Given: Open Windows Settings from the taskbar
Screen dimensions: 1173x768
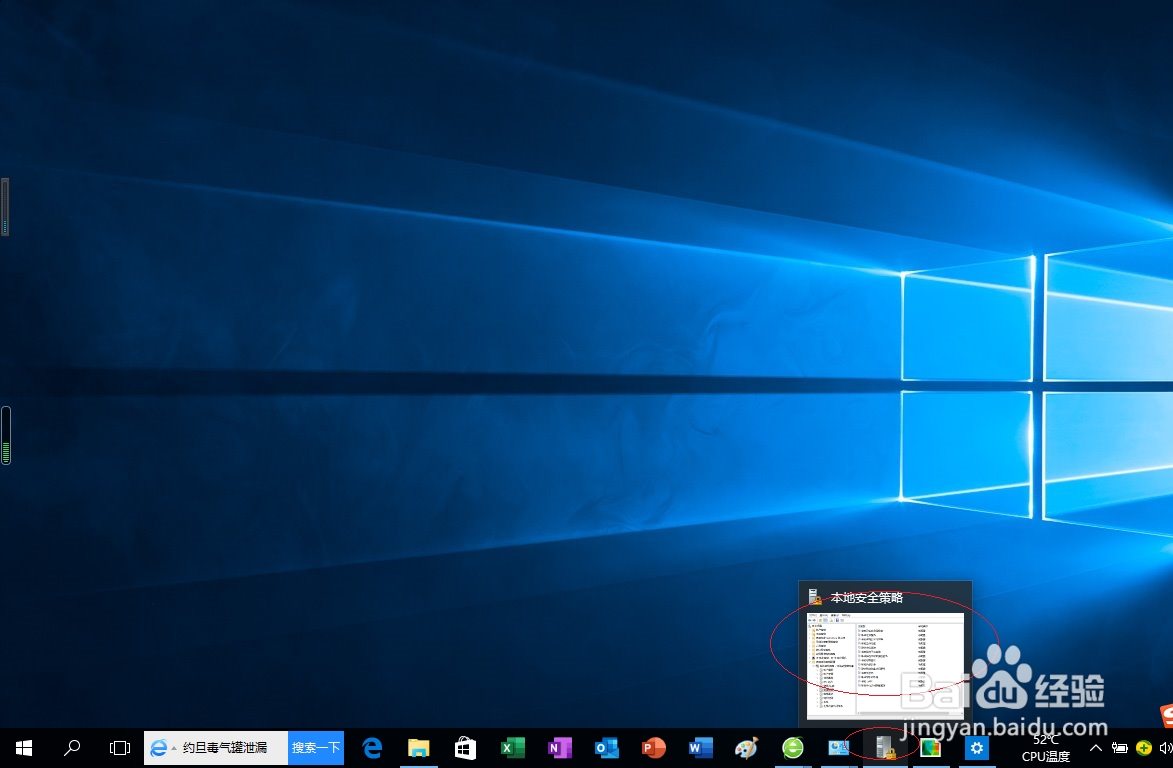Looking at the screenshot, I should 976,747.
